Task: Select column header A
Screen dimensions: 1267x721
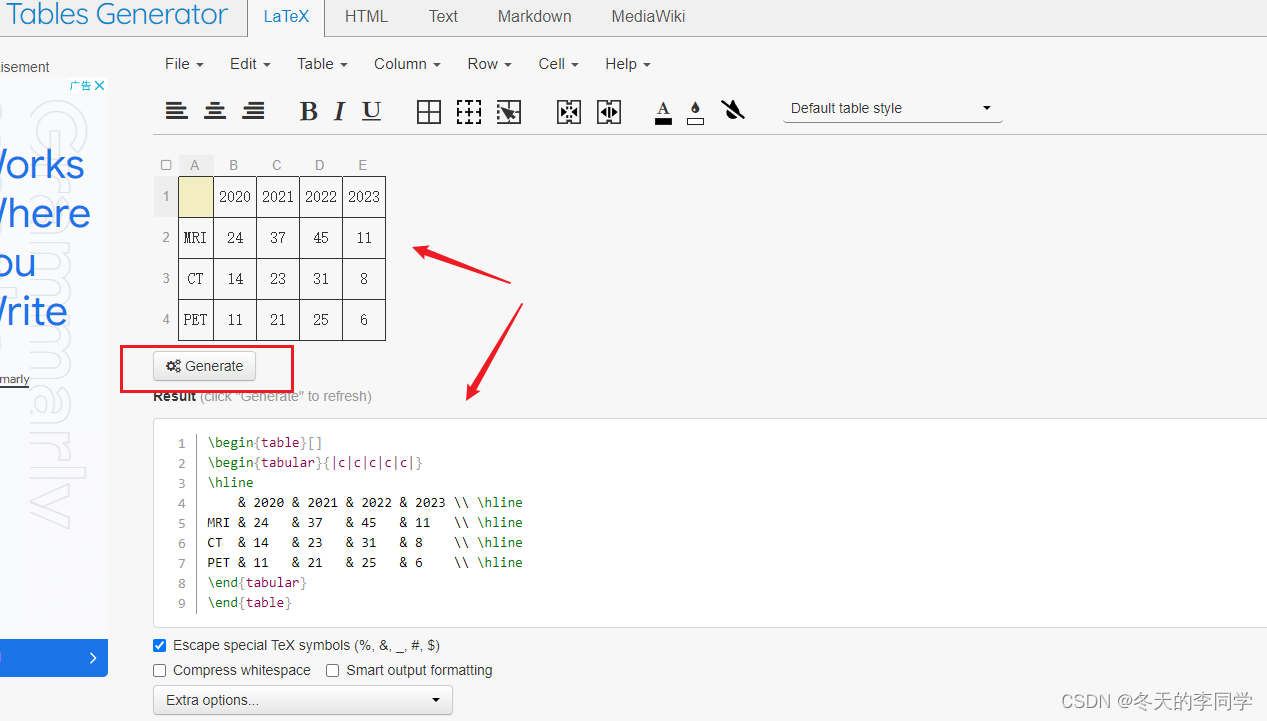Action: tap(195, 165)
